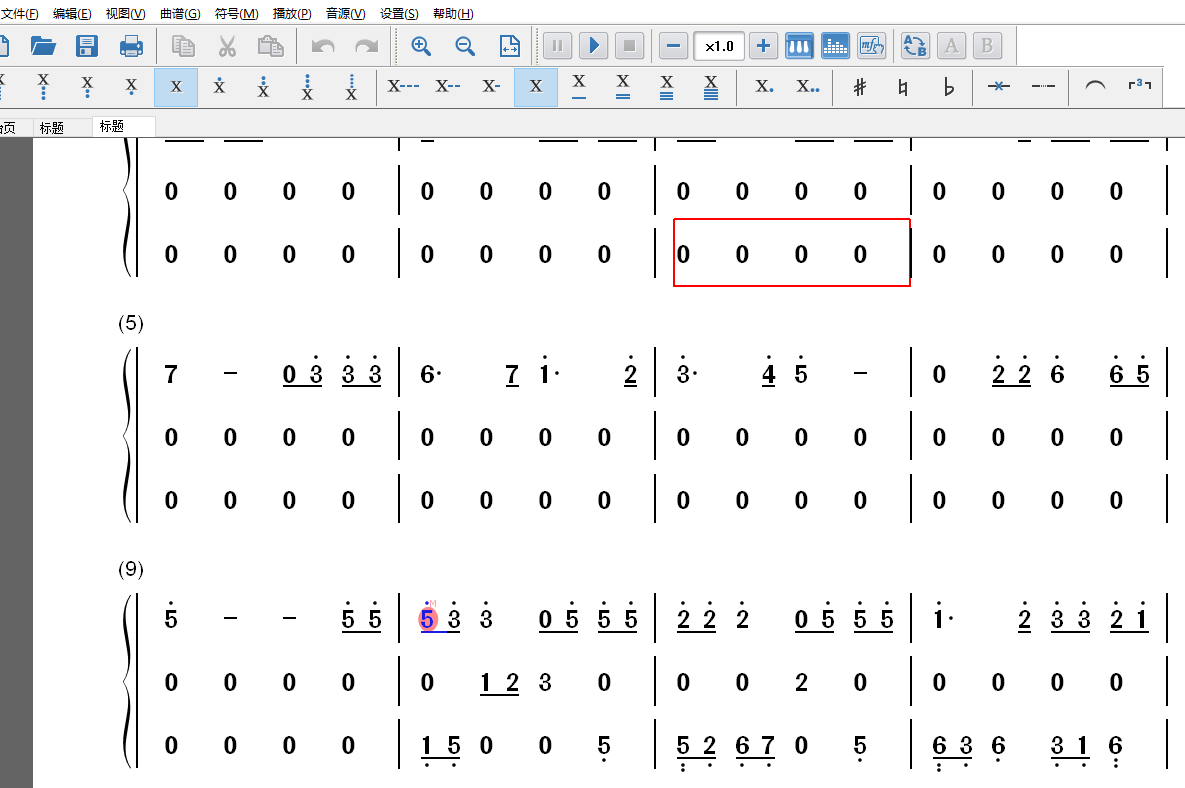Print the score with the printer icon
The image size is (1185, 788).
pyautogui.click(x=131, y=46)
